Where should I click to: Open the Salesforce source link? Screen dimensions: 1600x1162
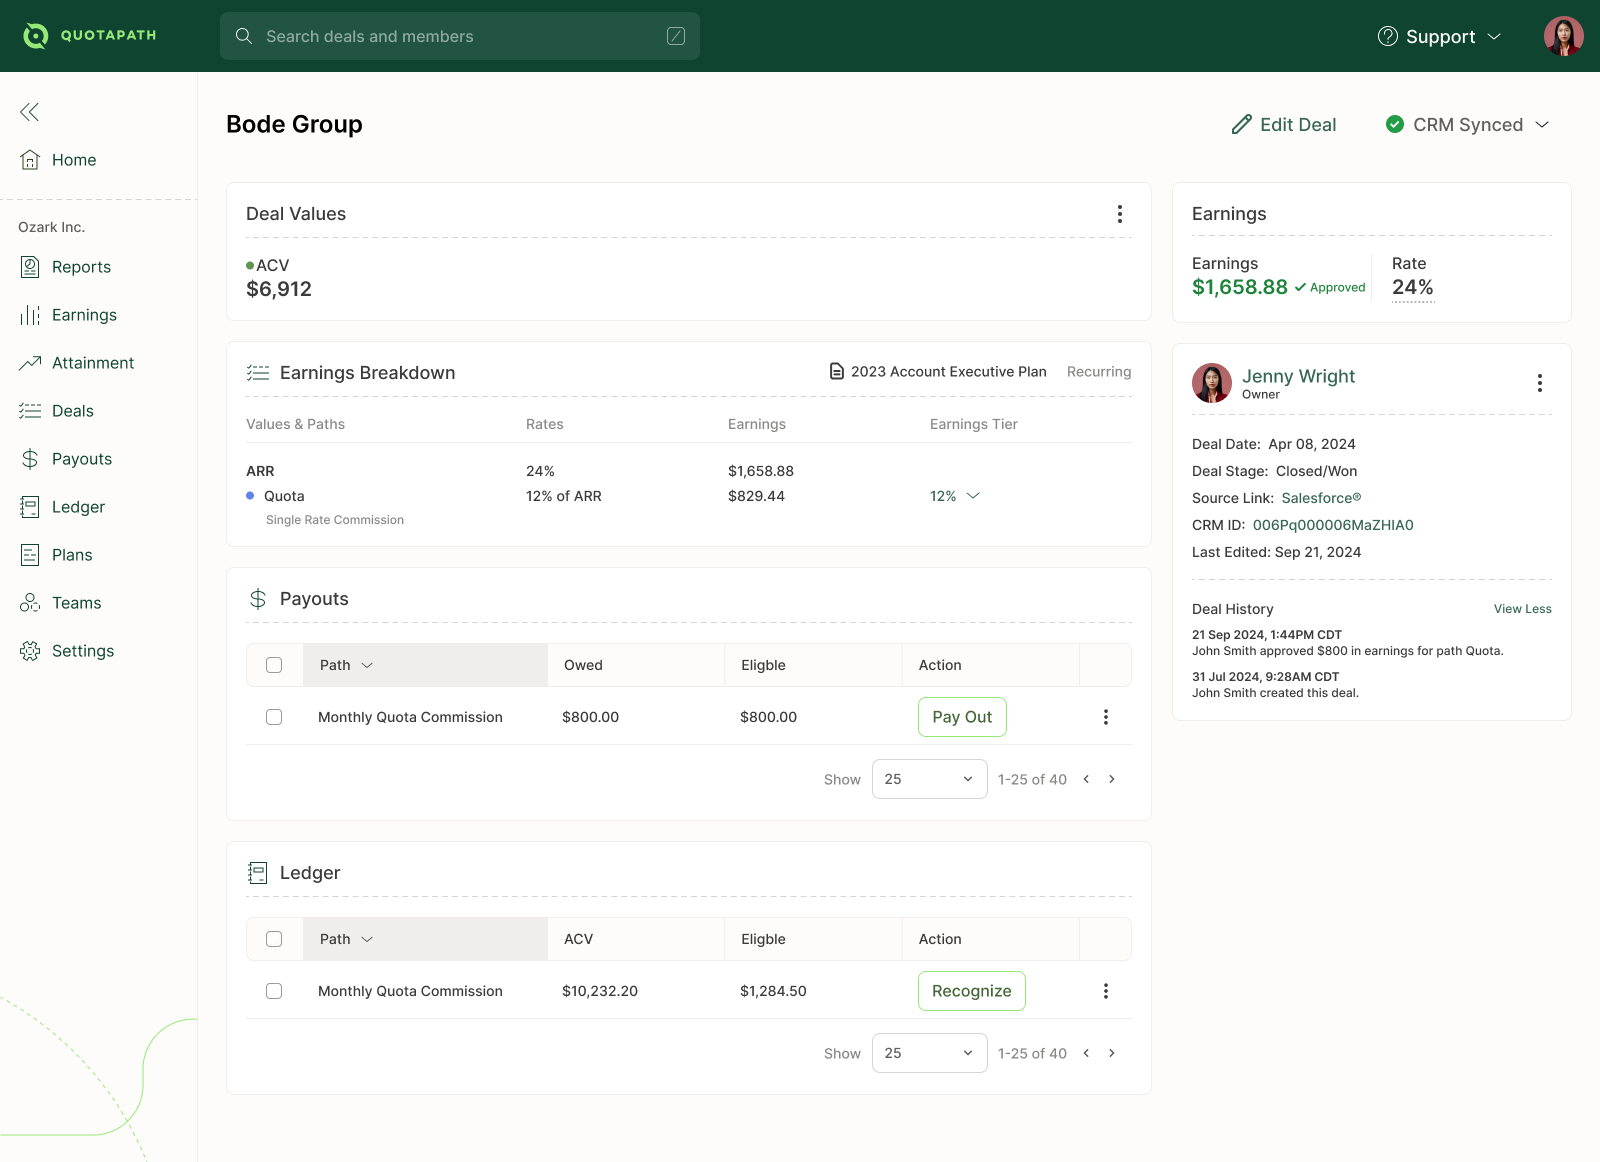[x=1320, y=498]
